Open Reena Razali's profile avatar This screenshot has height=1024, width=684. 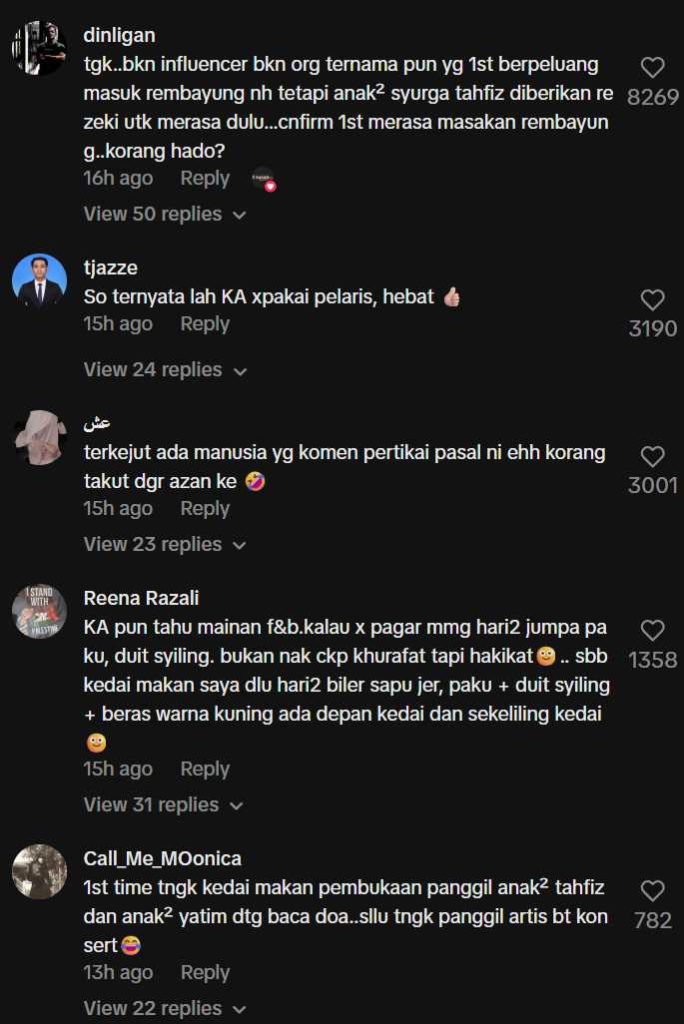pyautogui.click(x=40, y=611)
